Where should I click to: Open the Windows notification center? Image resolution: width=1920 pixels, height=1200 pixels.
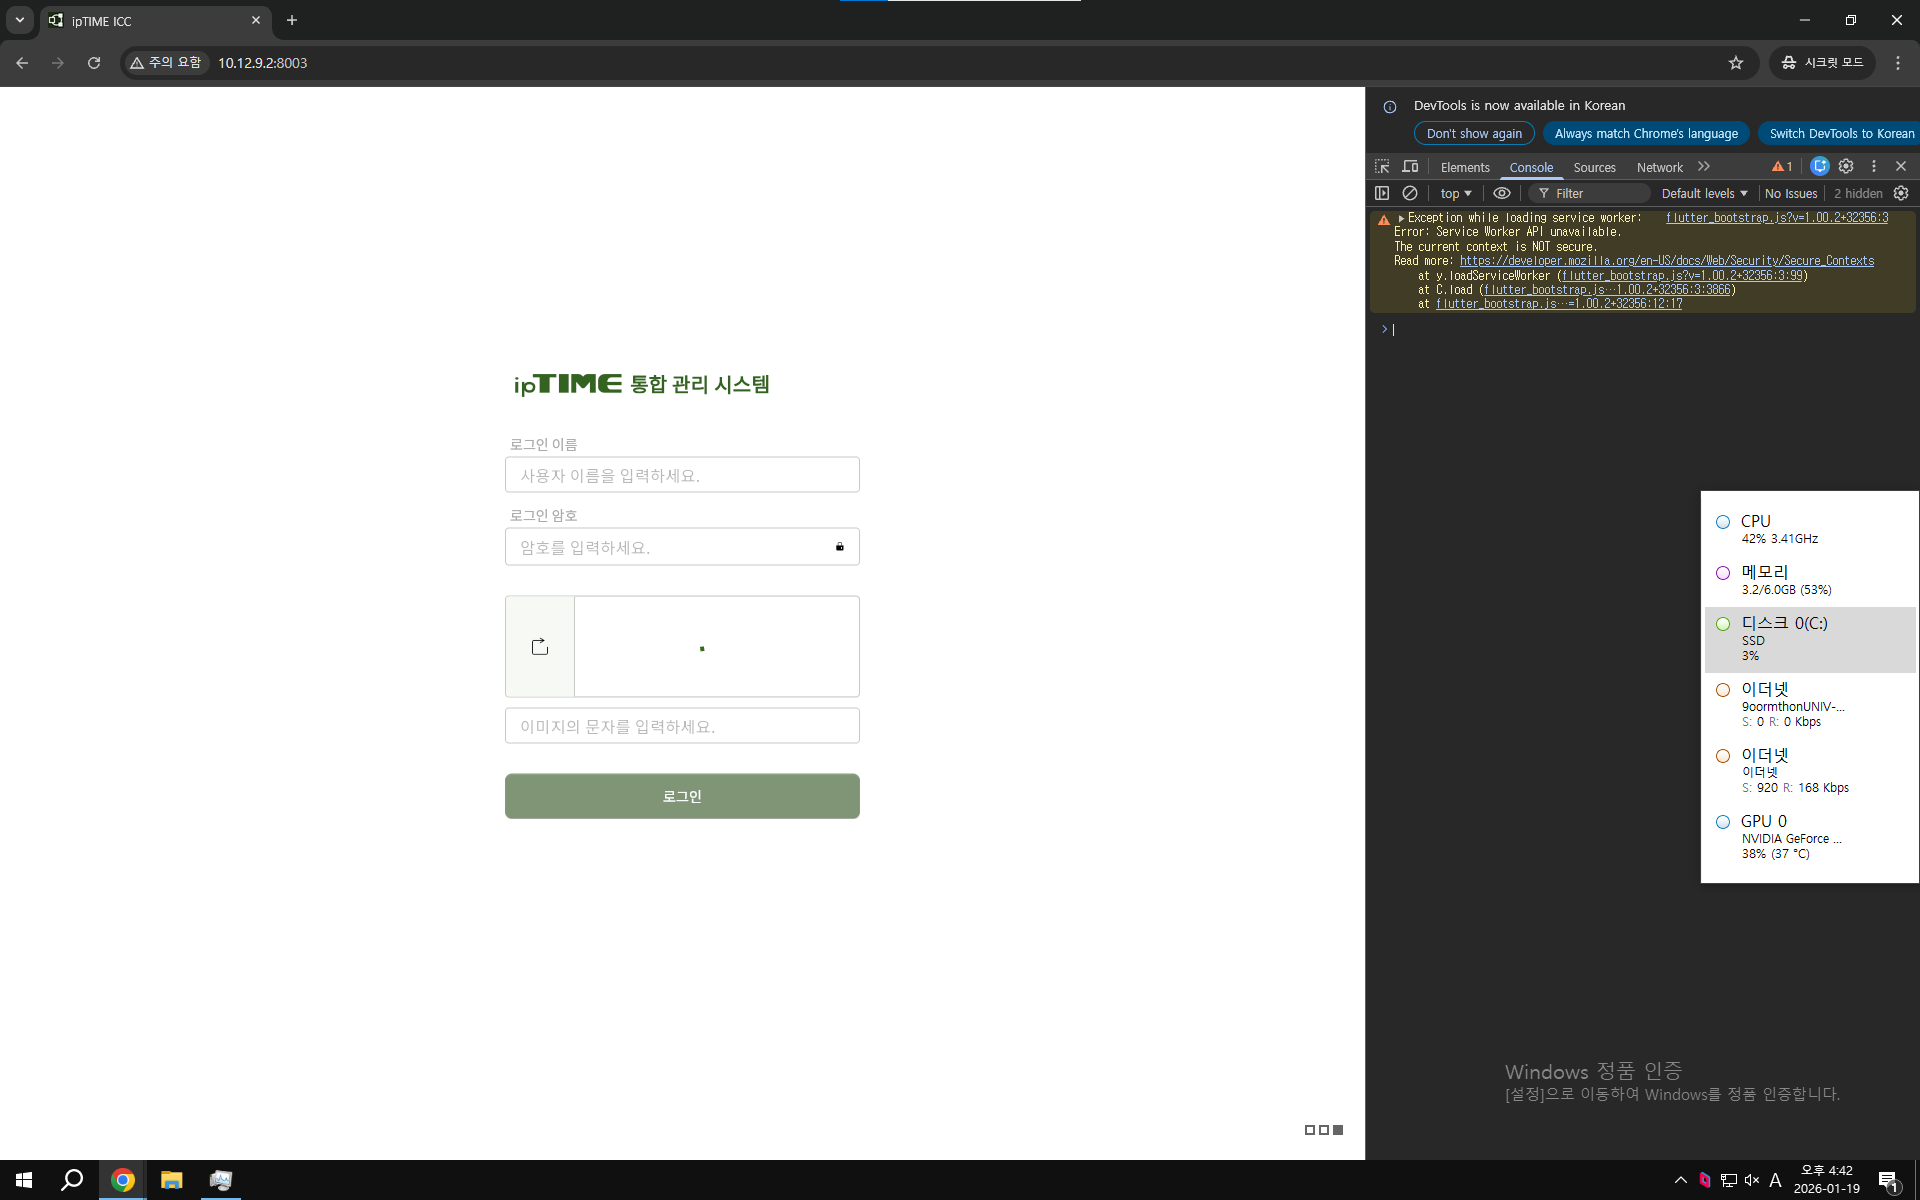(1888, 1180)
